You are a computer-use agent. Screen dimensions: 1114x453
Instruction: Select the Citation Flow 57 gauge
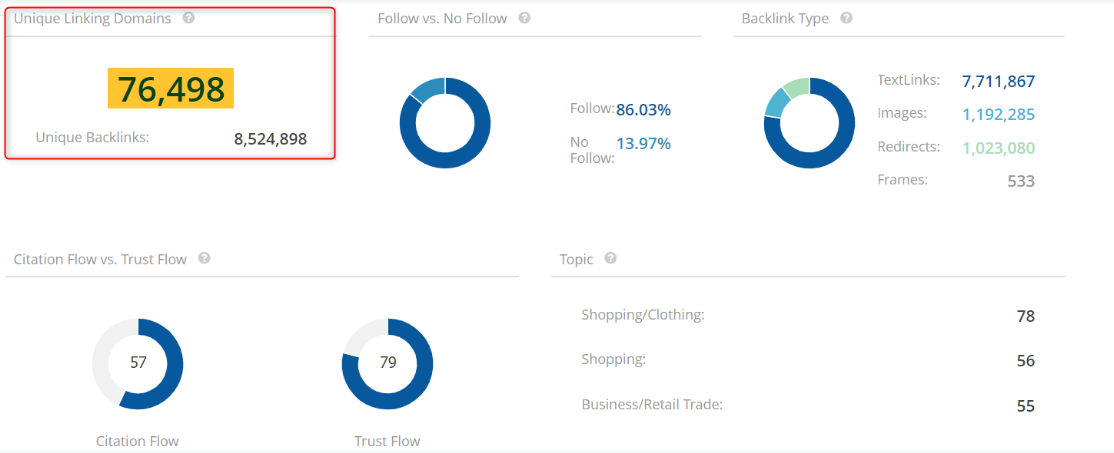[x=138, y=364]
